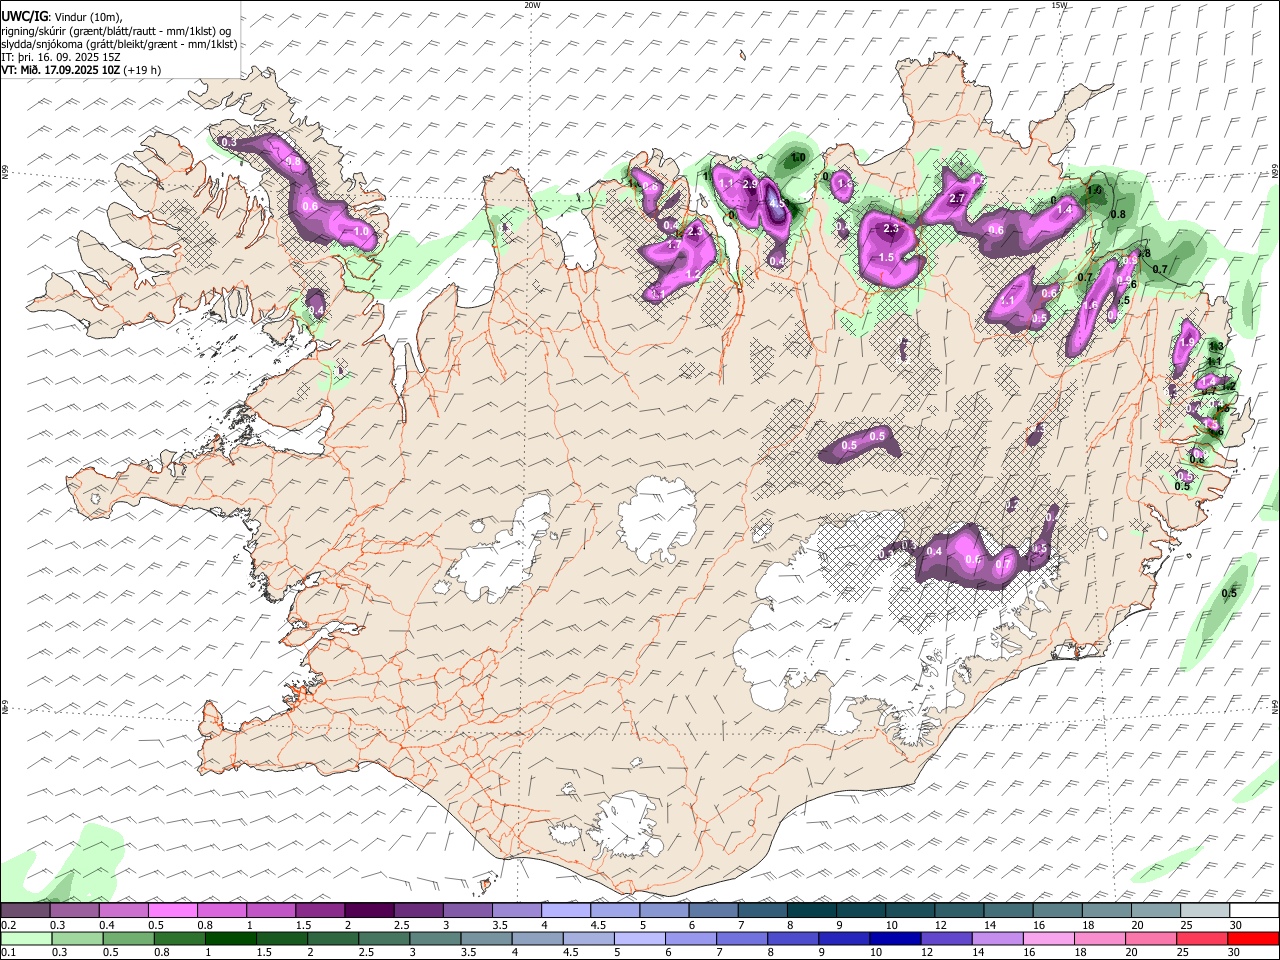This screenshot has width=1280, height=960.
Task: Pick the pale blue 4 swatch in upper legend
Action: coord(566,910)
